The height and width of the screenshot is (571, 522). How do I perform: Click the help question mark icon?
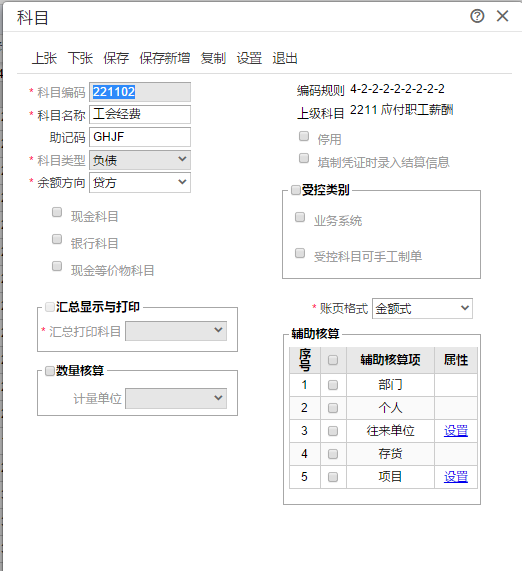pyautogui.click(x=477, y=16)
